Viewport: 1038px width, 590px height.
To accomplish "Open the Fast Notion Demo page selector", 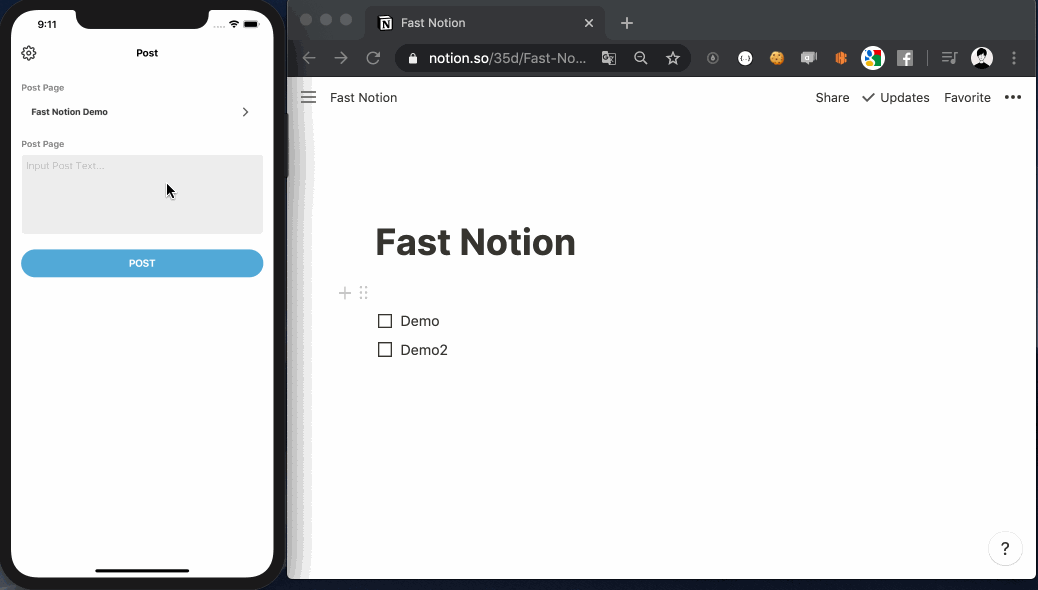I will point(142,112).
